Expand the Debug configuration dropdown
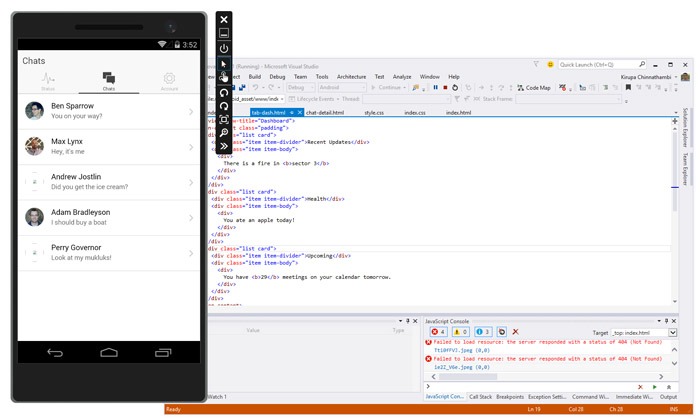 click(301, 88)
